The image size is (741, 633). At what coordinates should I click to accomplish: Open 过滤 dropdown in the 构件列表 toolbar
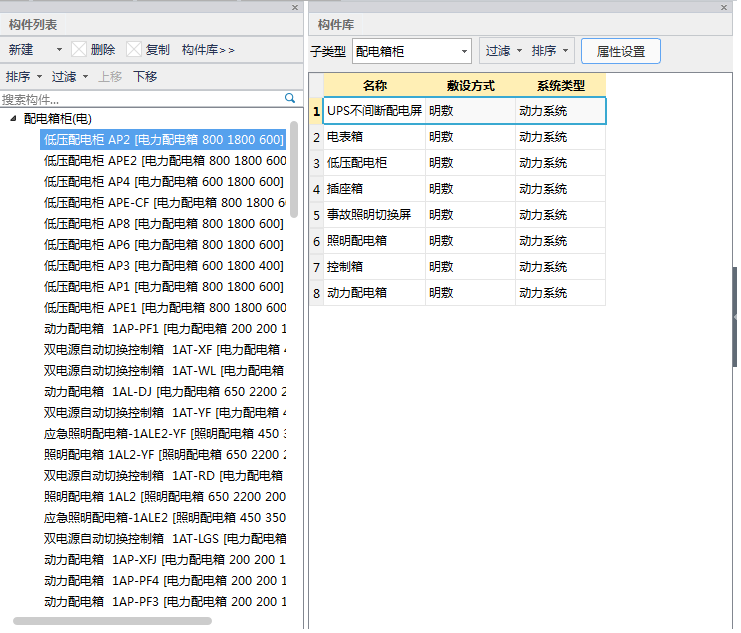tap(70, 76)
